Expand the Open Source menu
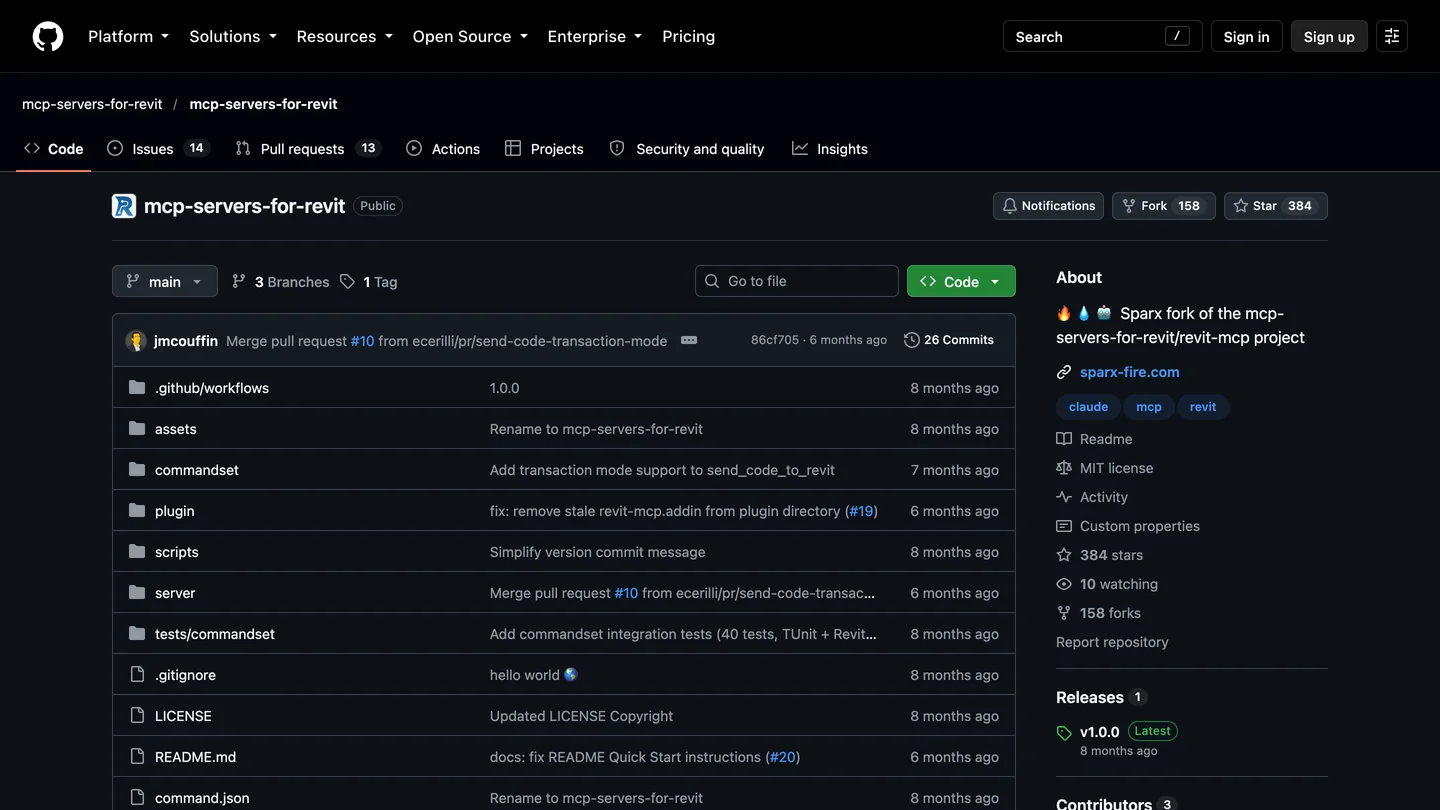 [470, 36]
